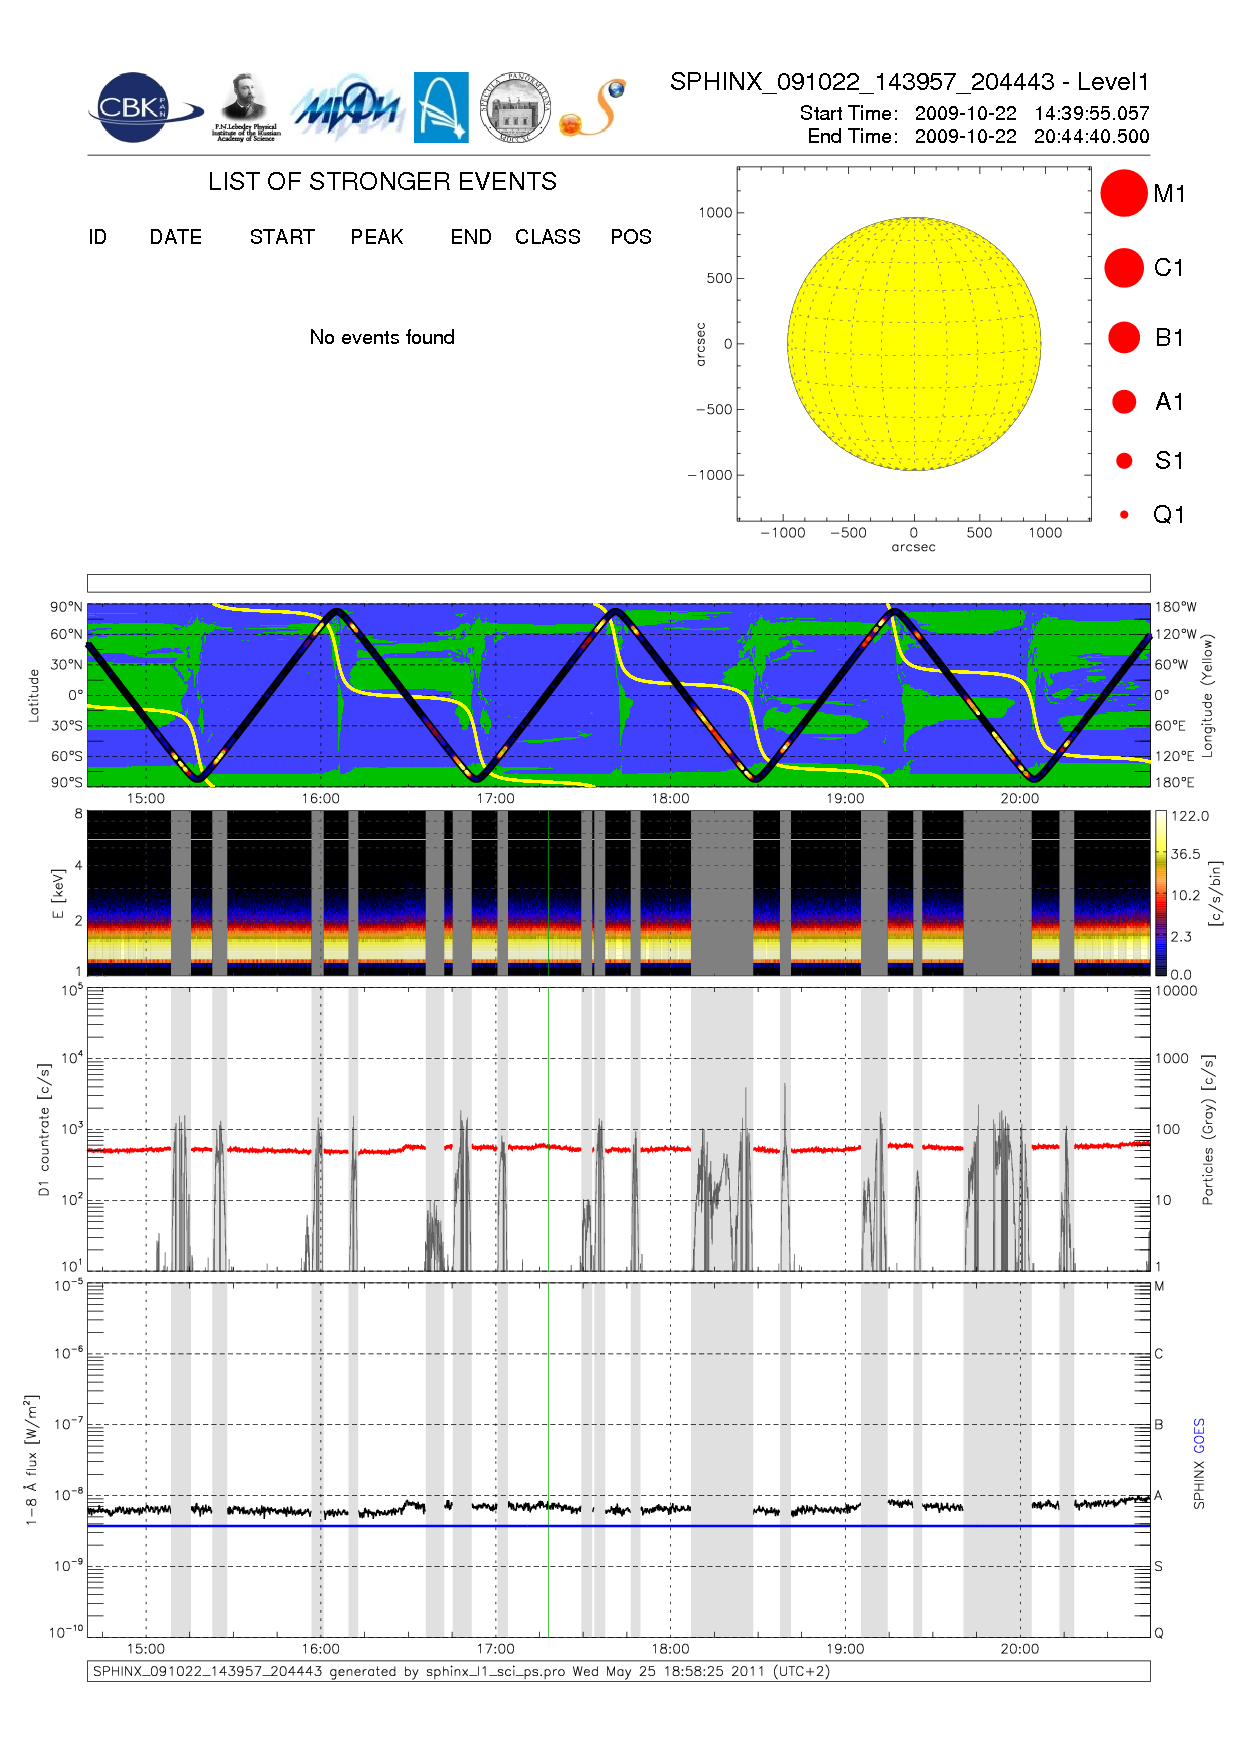1240x1754 pixels.
Task: Click the blue GOES flux line
Action: (618, 1526)
